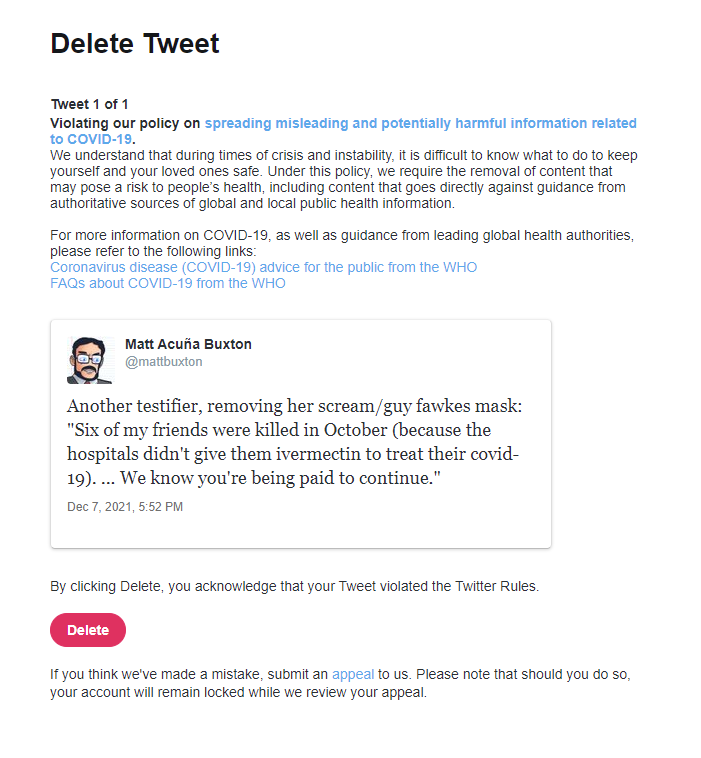Open the appeal link

[x=353, y=674]
